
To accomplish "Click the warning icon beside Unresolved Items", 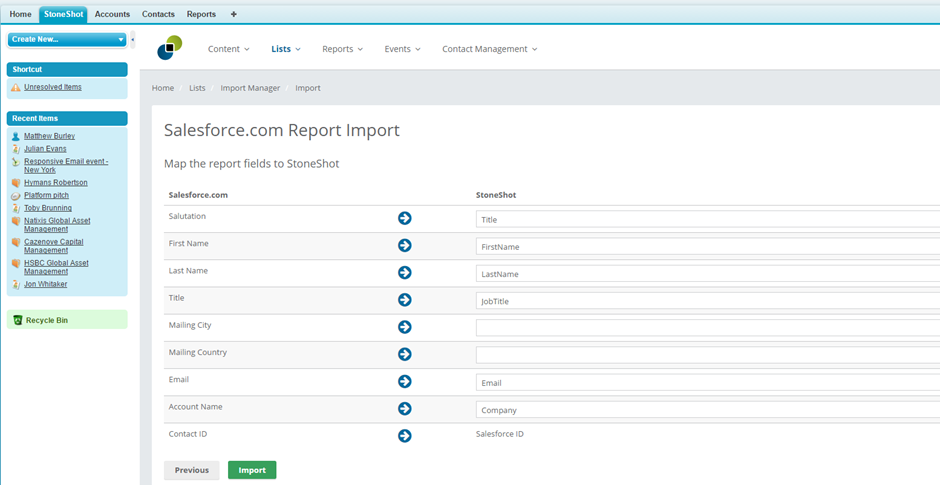I will click(x=16, y=88).
